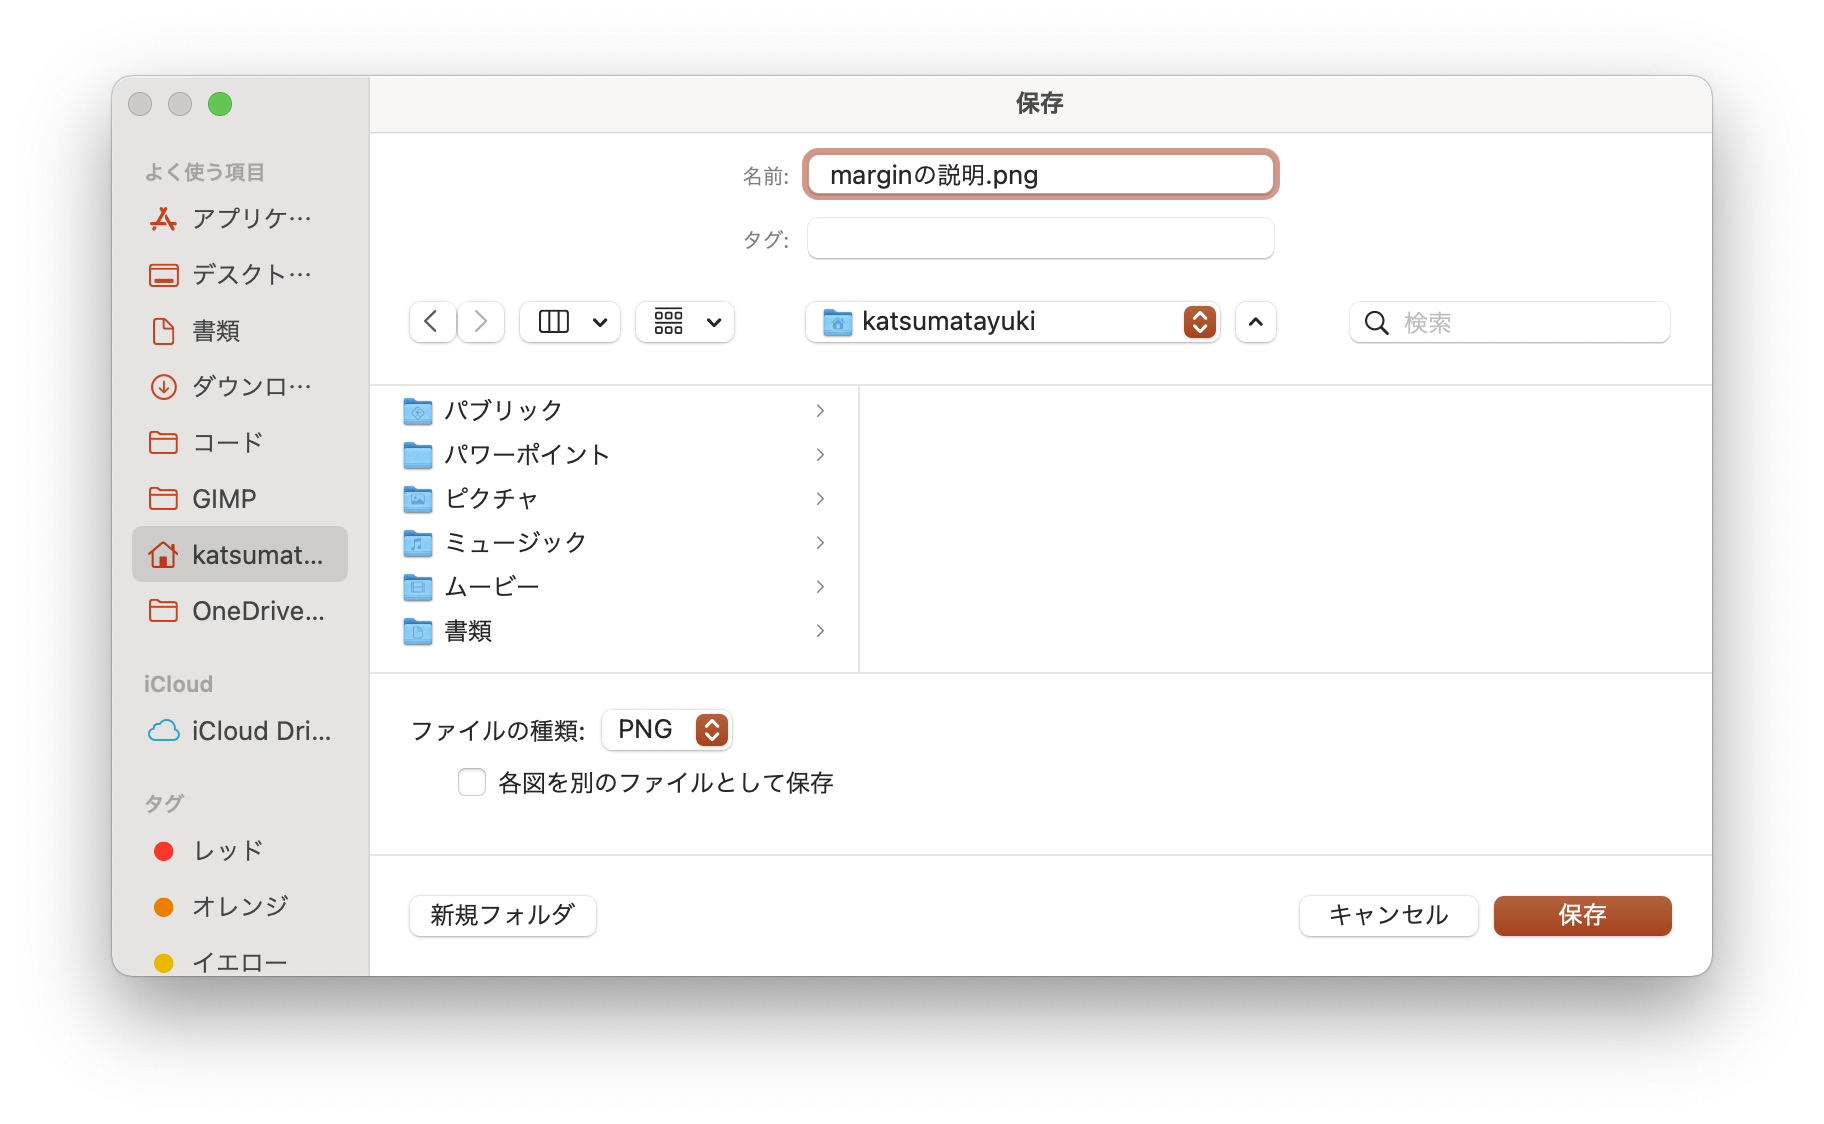Choose the オレンジ orange tag
This screenshot has width=1824, height=1124.
coord(240,906)
